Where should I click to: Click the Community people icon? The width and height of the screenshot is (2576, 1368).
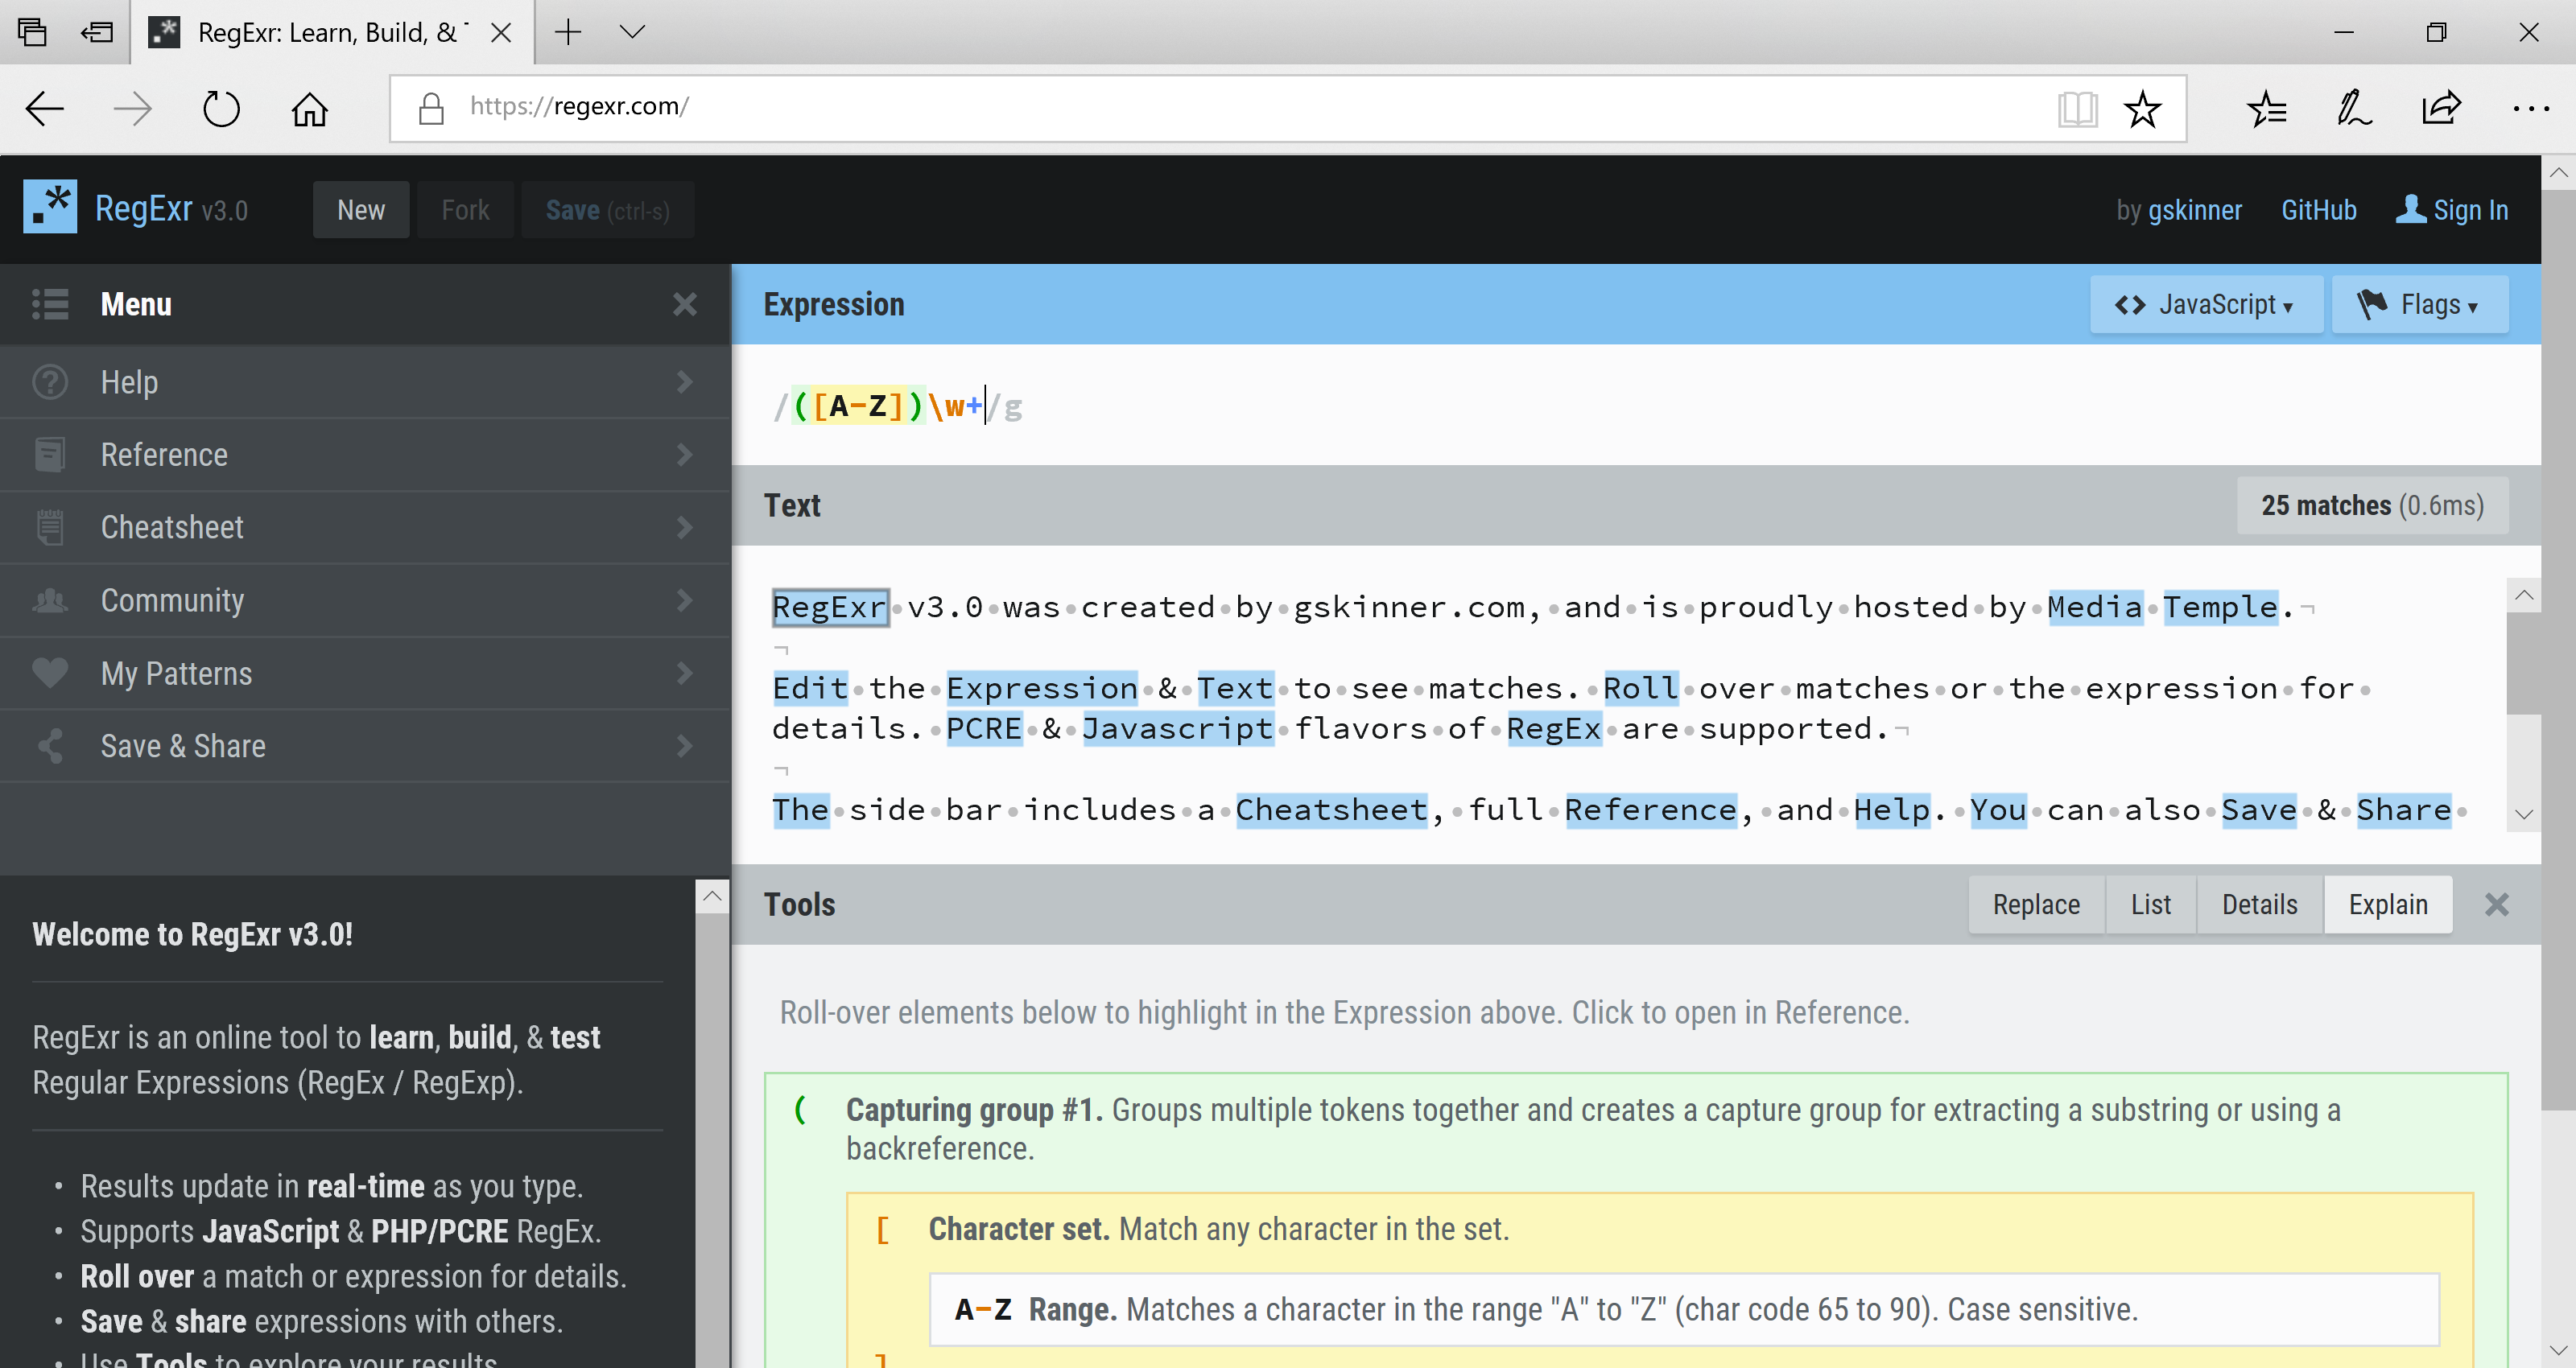50,600
